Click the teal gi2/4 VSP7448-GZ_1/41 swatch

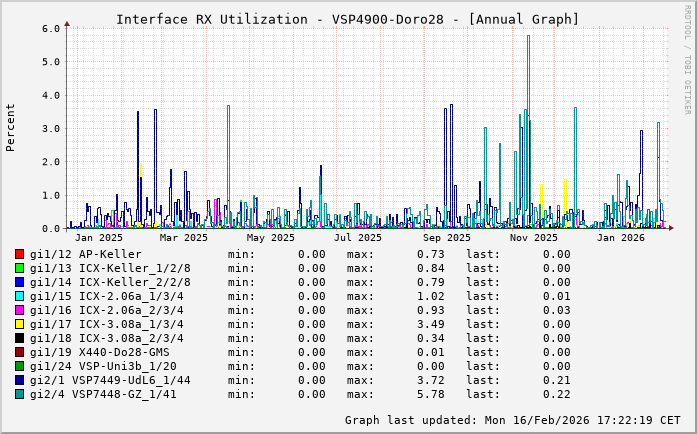tap(19, 394)
